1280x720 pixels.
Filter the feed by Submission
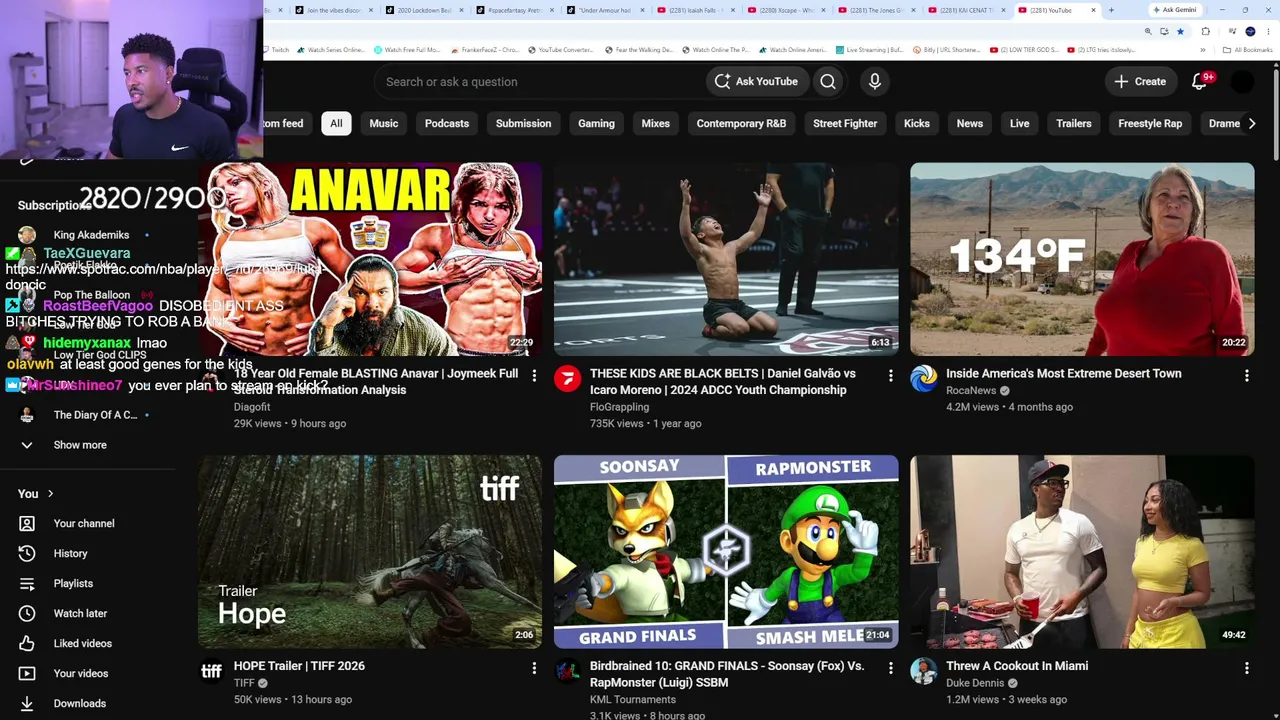point(524,123)
